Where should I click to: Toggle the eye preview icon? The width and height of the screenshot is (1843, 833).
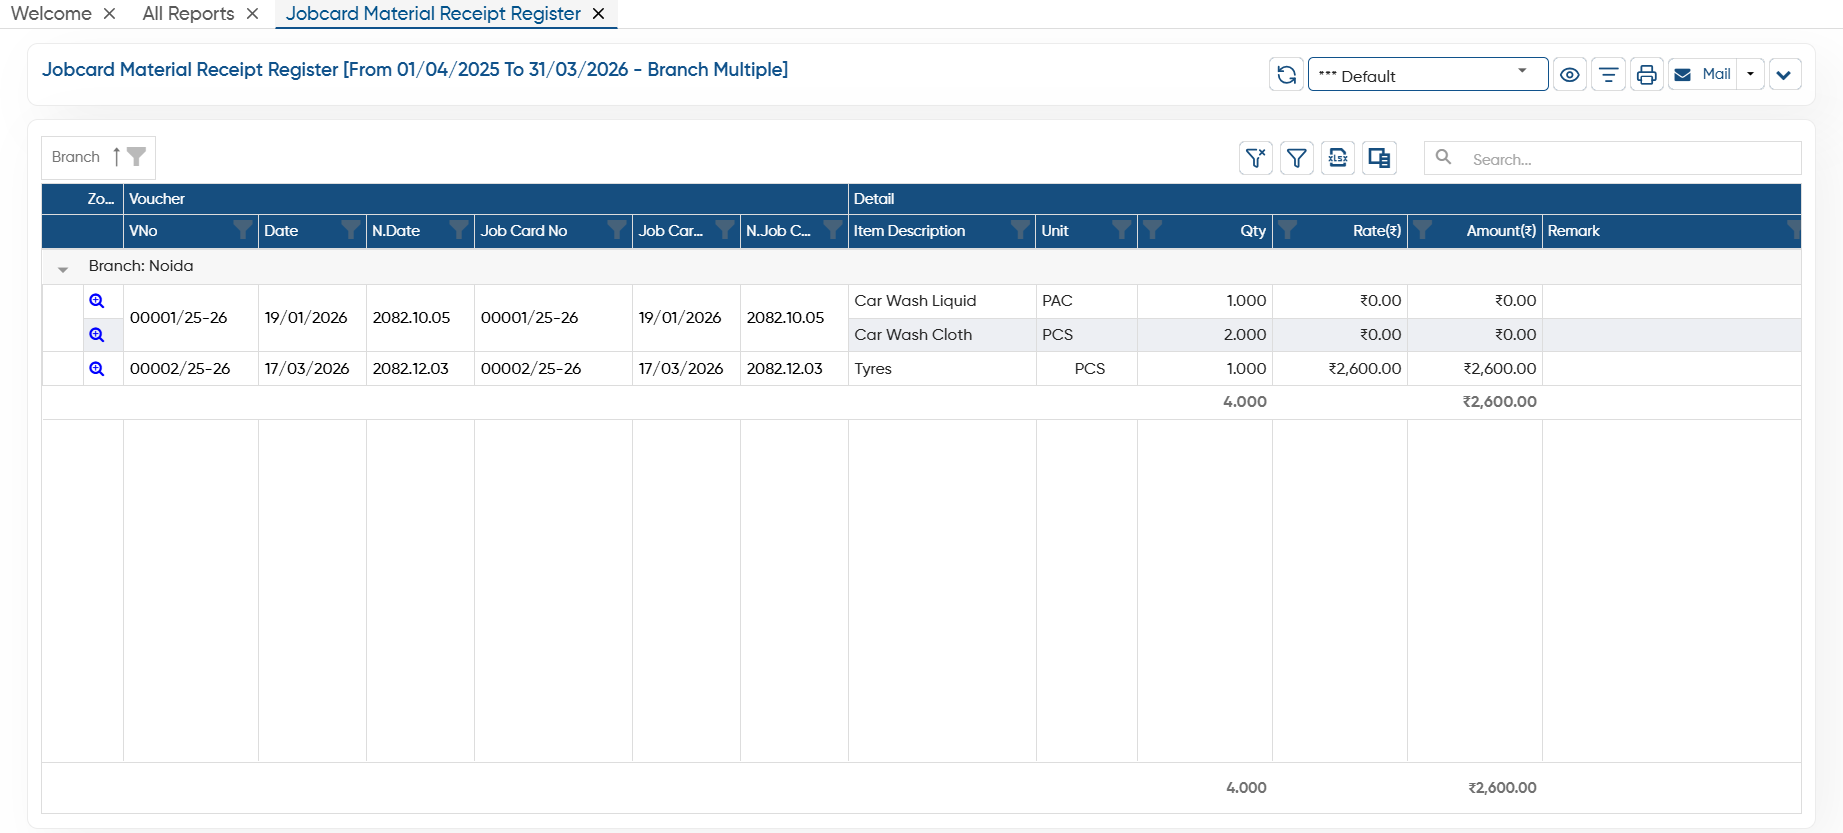[x=1570, y=75]
